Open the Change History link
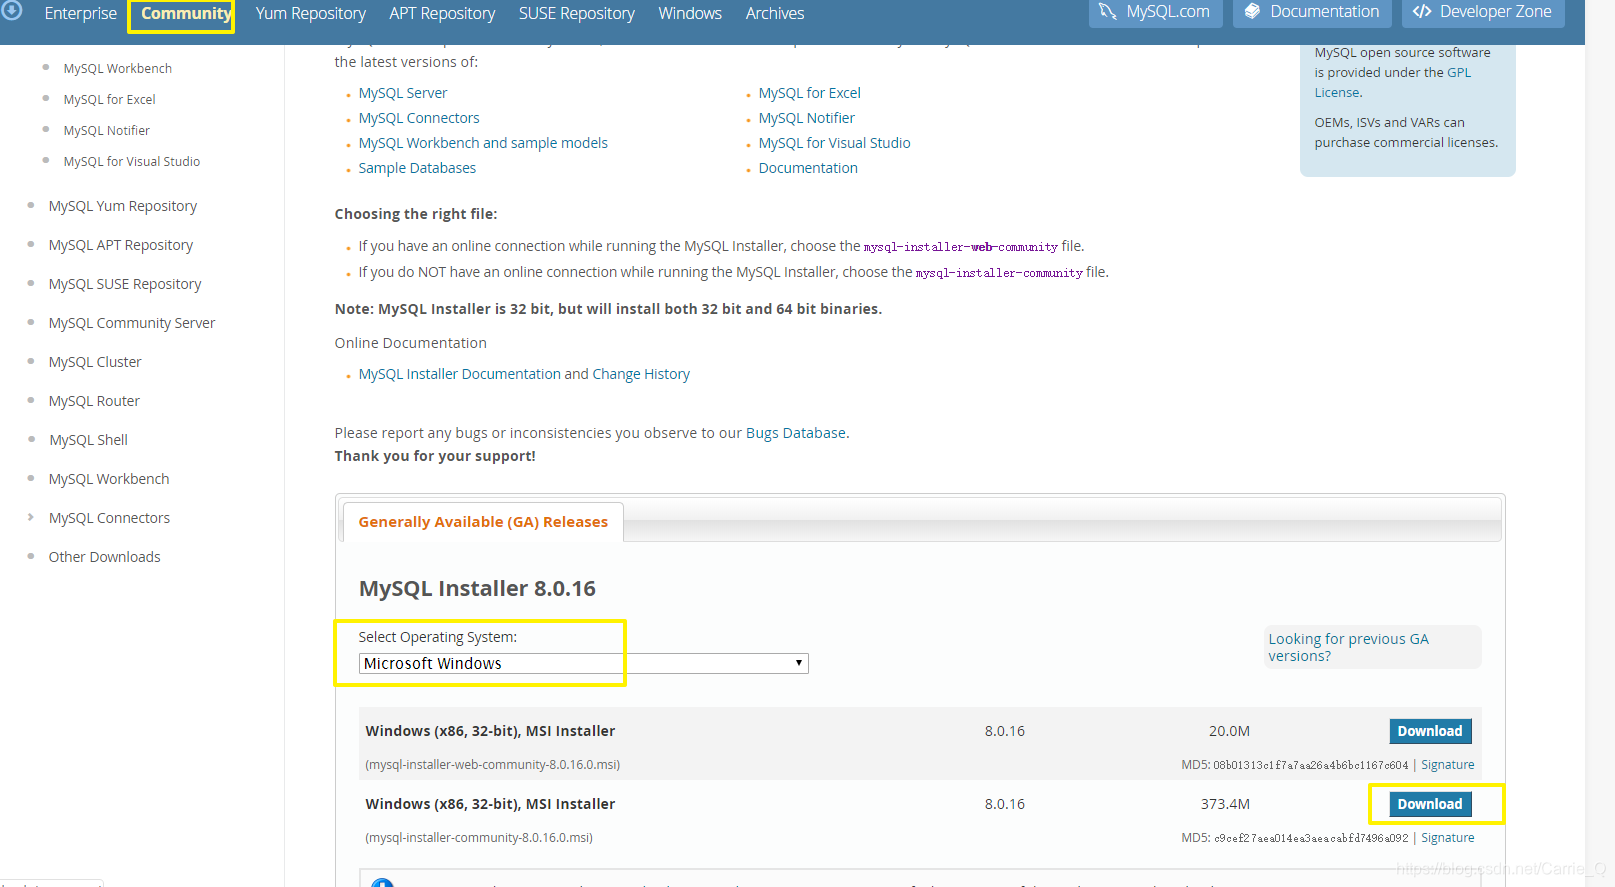The width and height of the screenshot is (1615, 887). (x=641, y=374)
